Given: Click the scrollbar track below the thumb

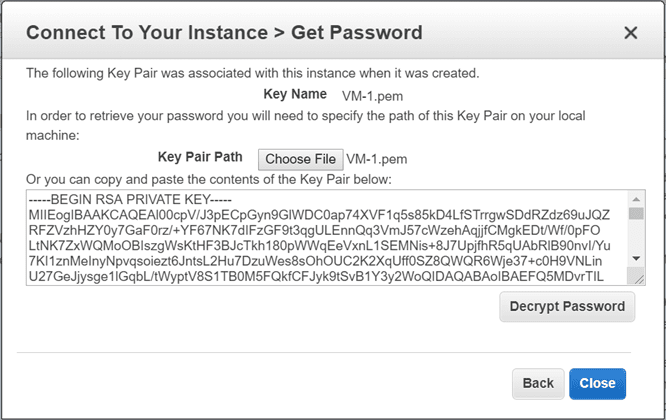Looking at the screenshot, I should tap(637, 238).
